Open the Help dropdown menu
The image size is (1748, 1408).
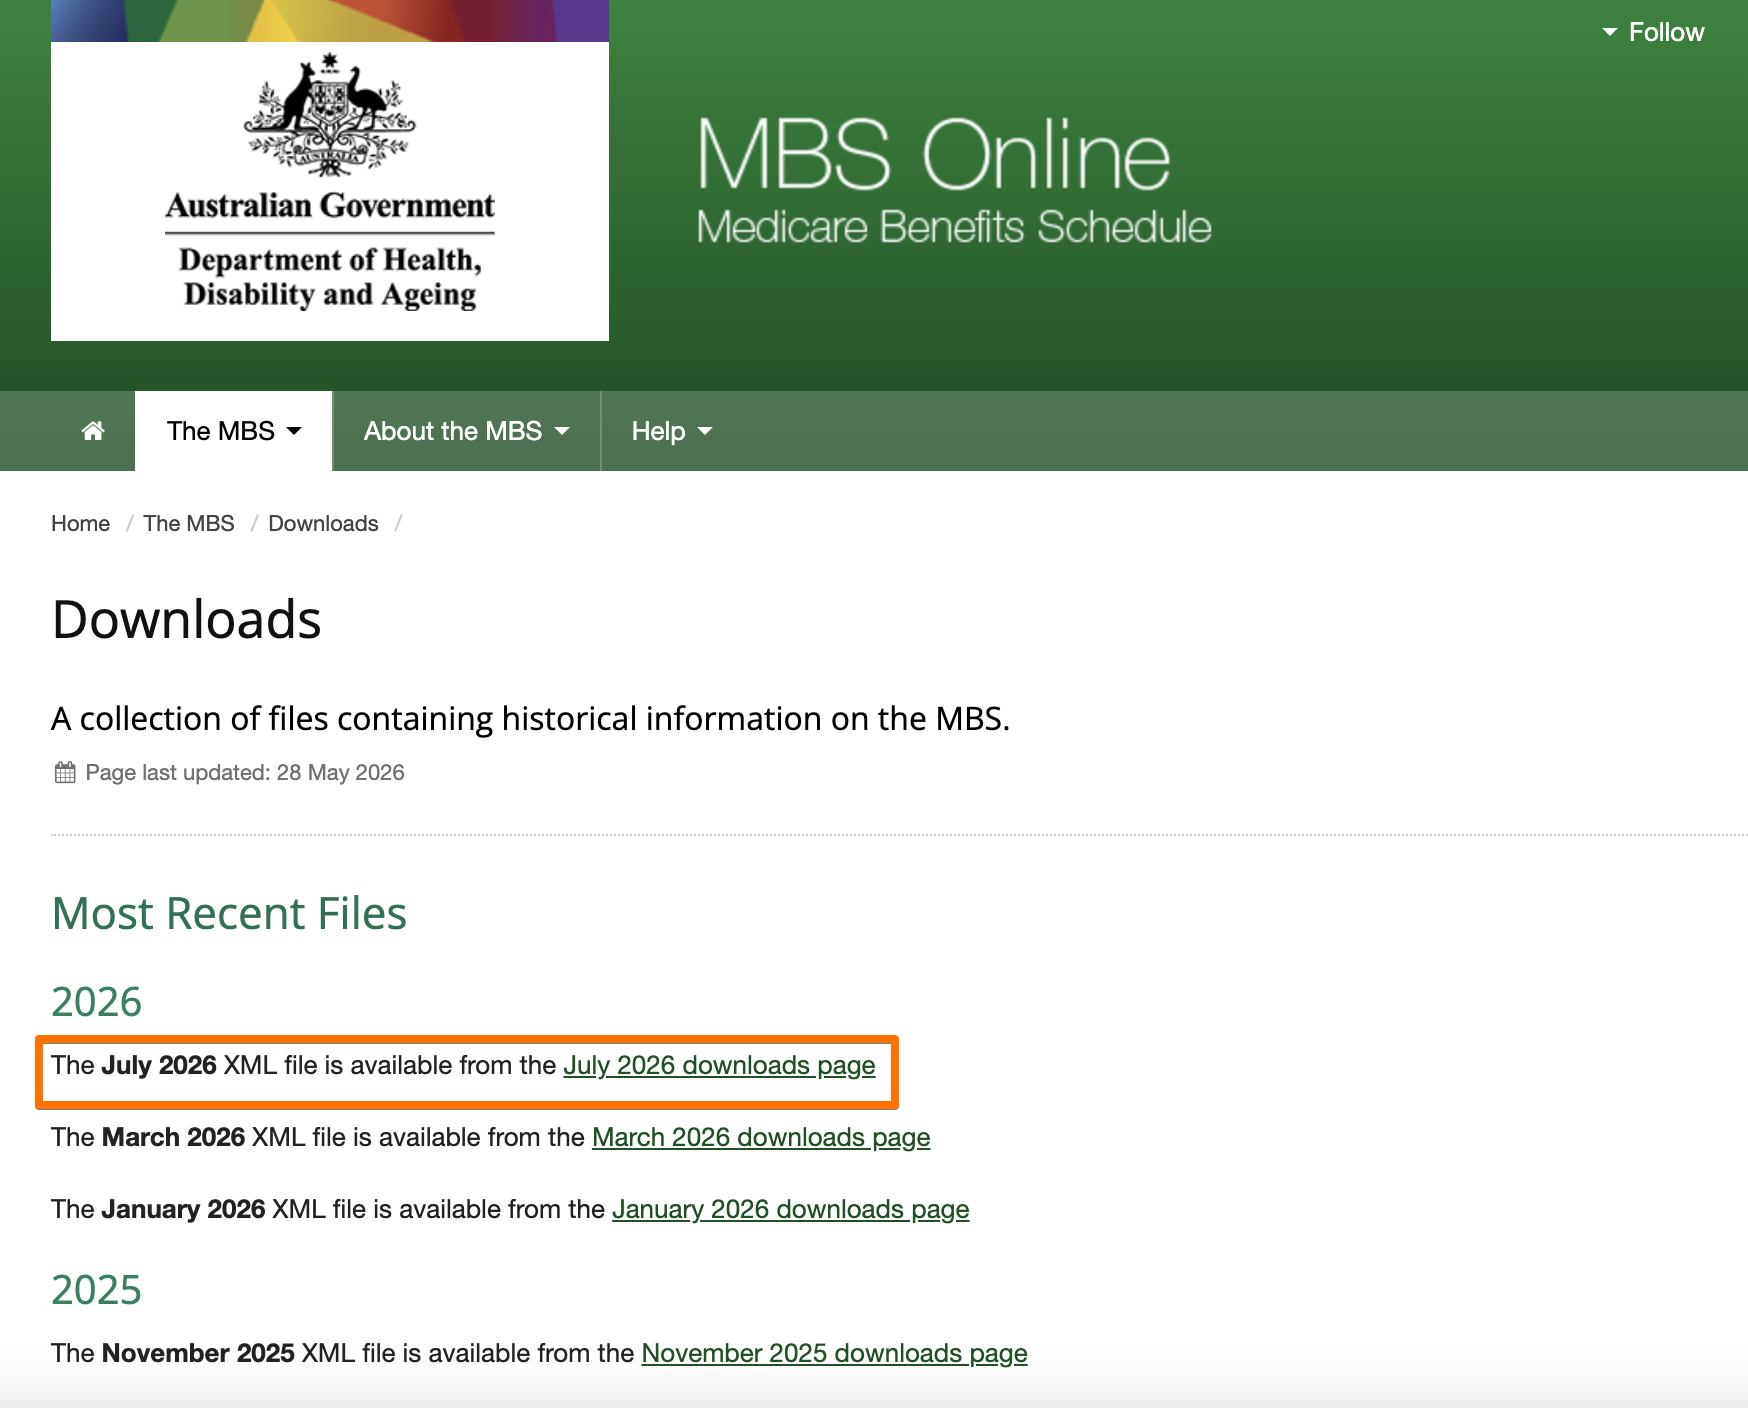pyautogui.click(x=671, y=431)
